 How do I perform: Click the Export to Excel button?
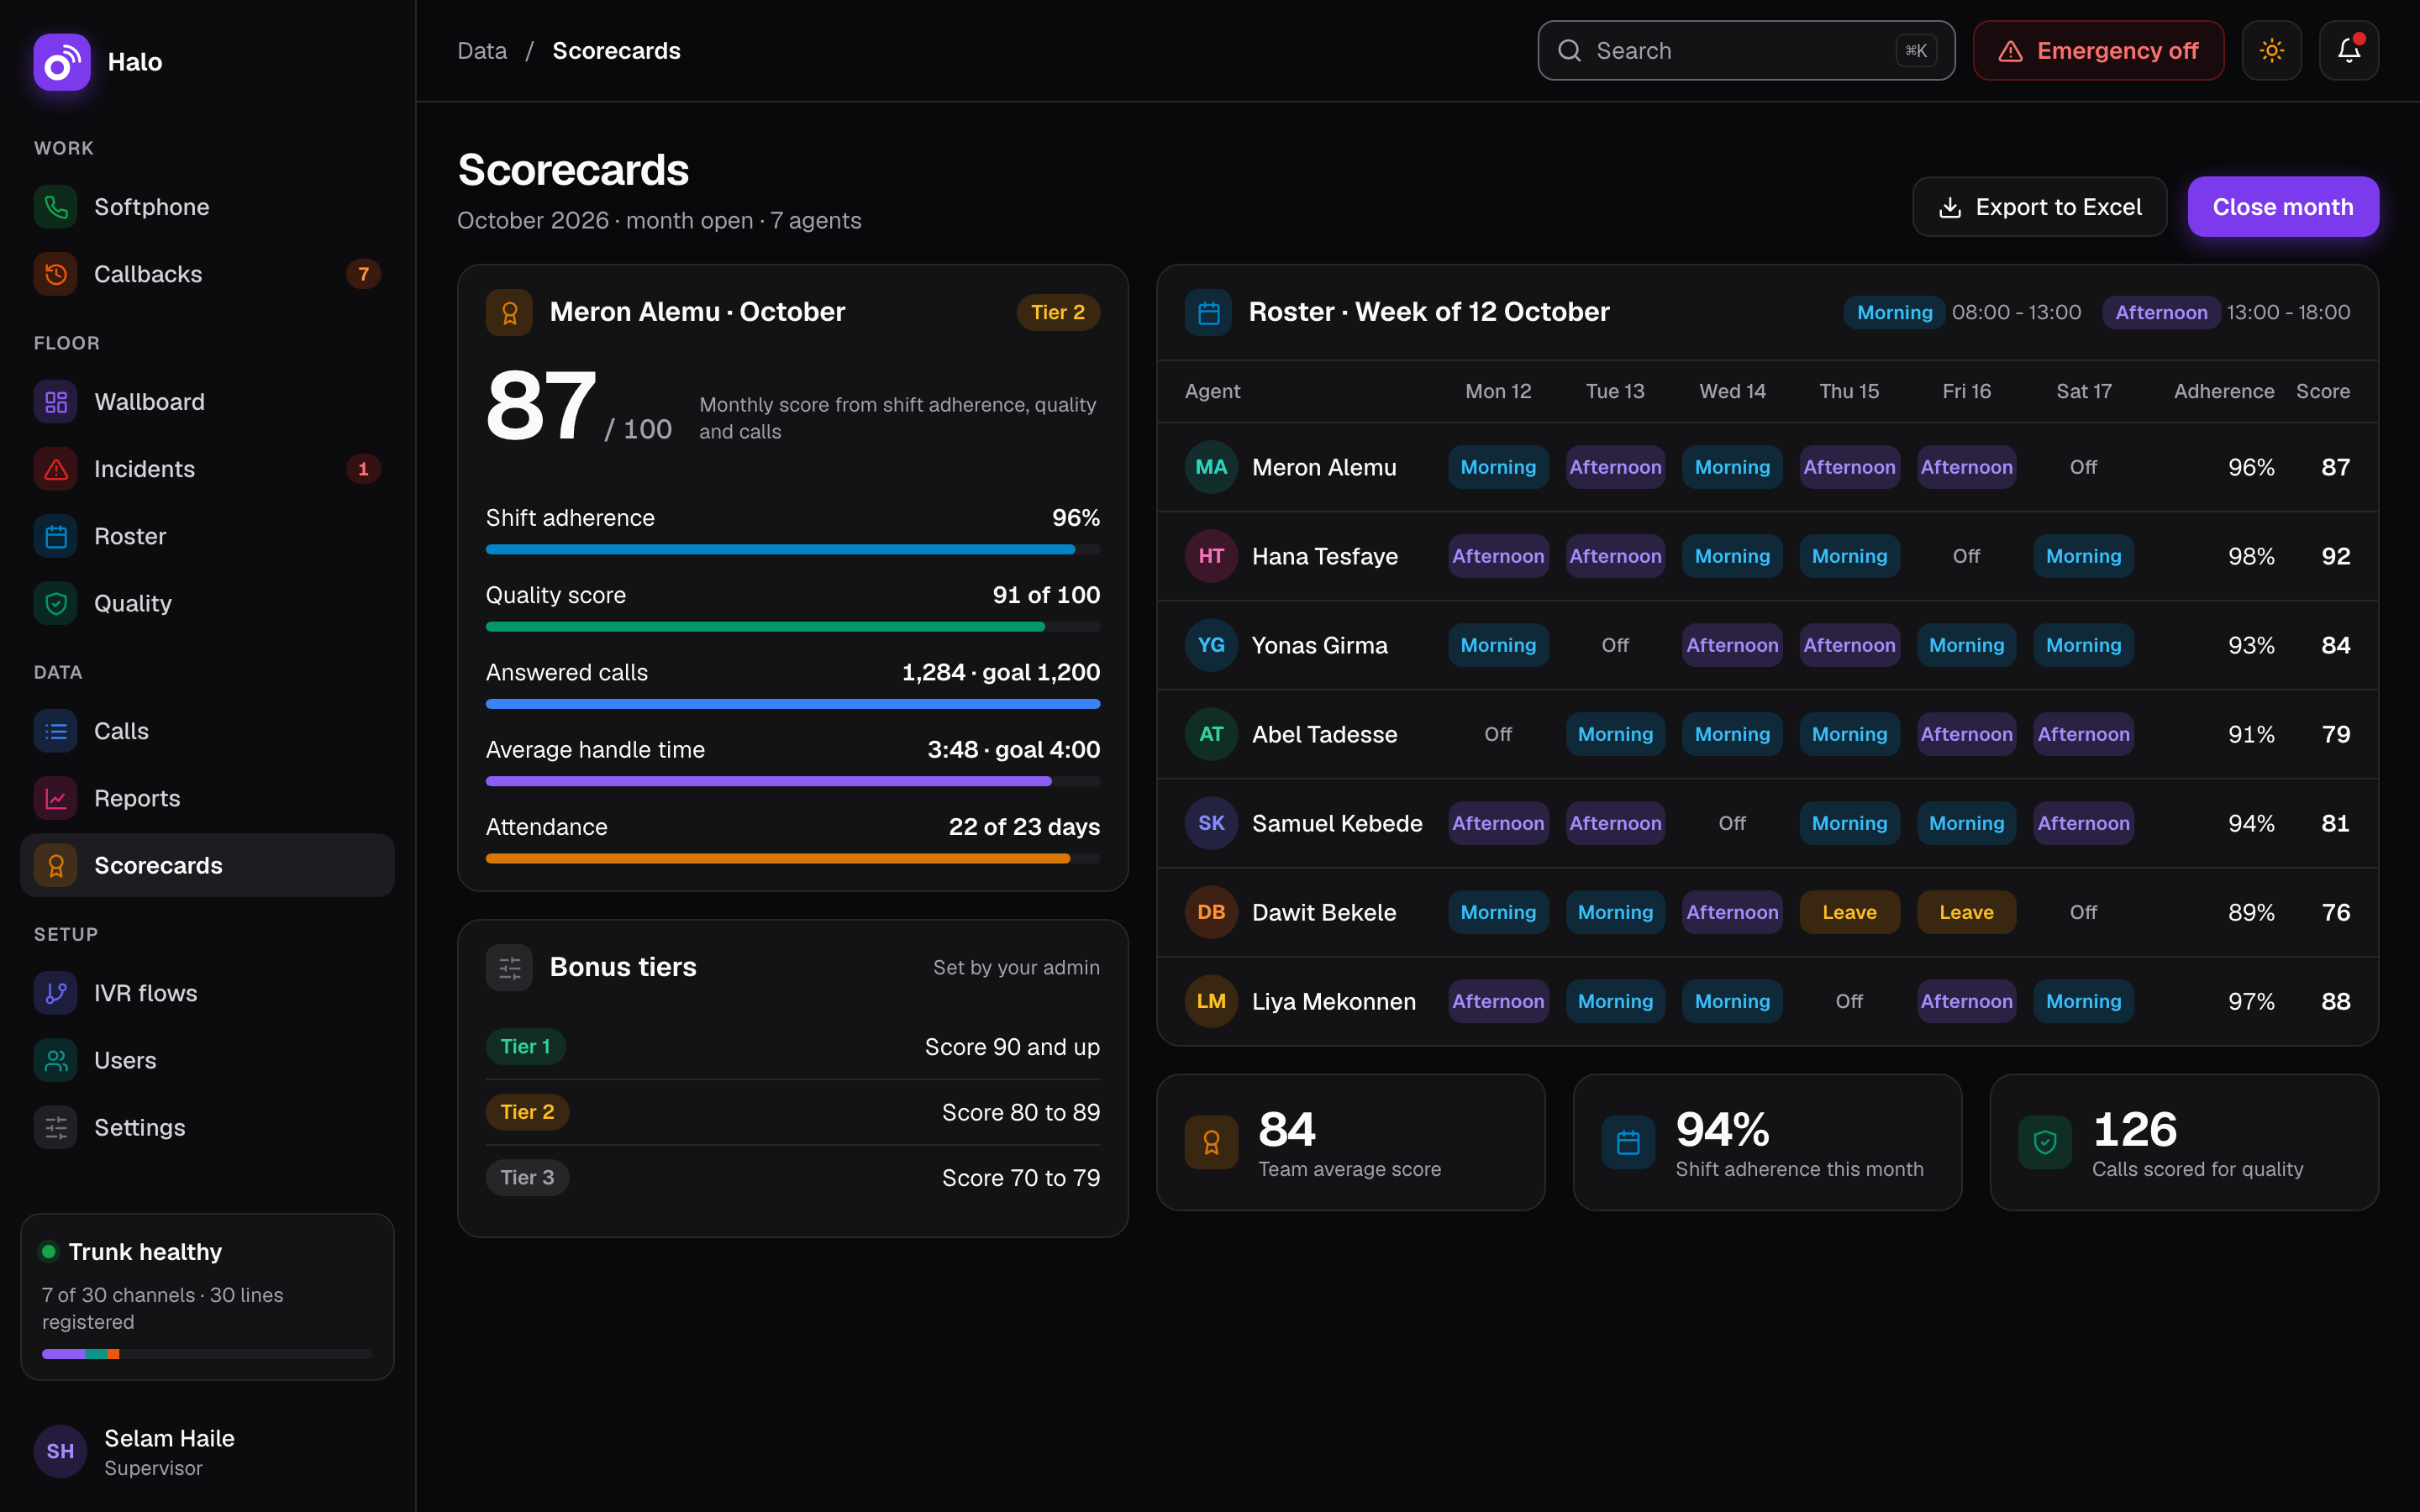[x=2039, y=207]
